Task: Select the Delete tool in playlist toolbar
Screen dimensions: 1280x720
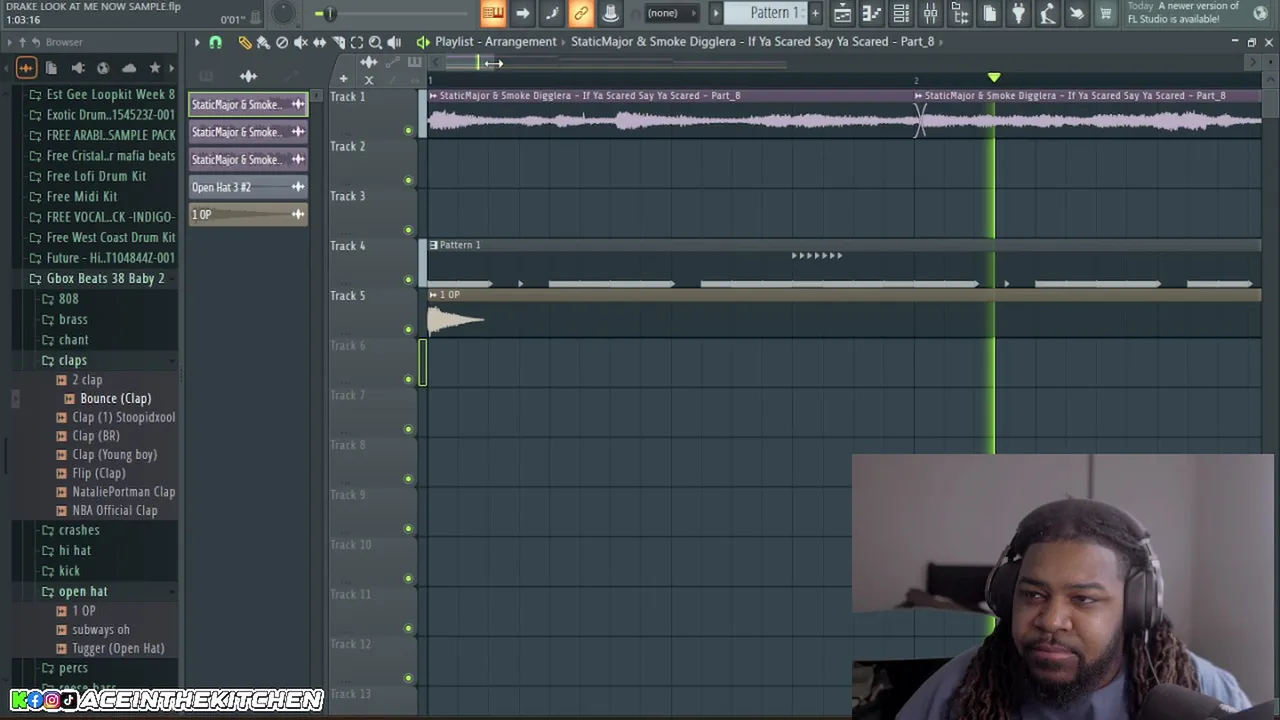Action: tap(282, 42)
